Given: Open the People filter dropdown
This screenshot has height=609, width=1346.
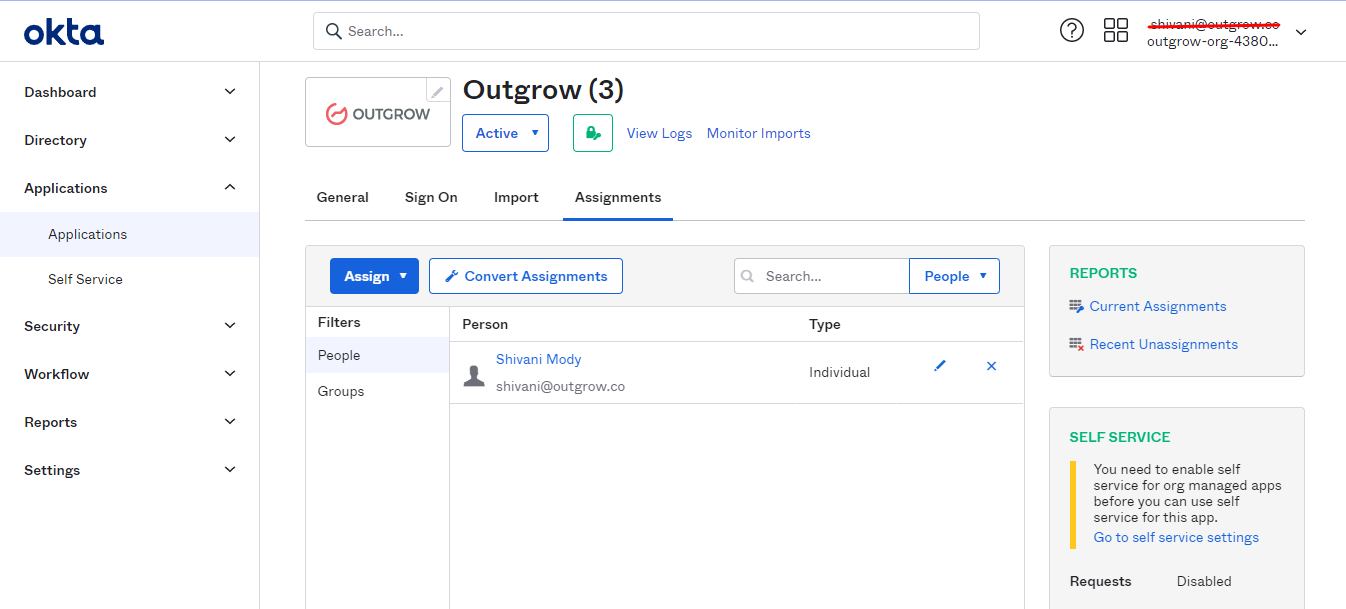Looking at the screenshot, I should point(954,276).
